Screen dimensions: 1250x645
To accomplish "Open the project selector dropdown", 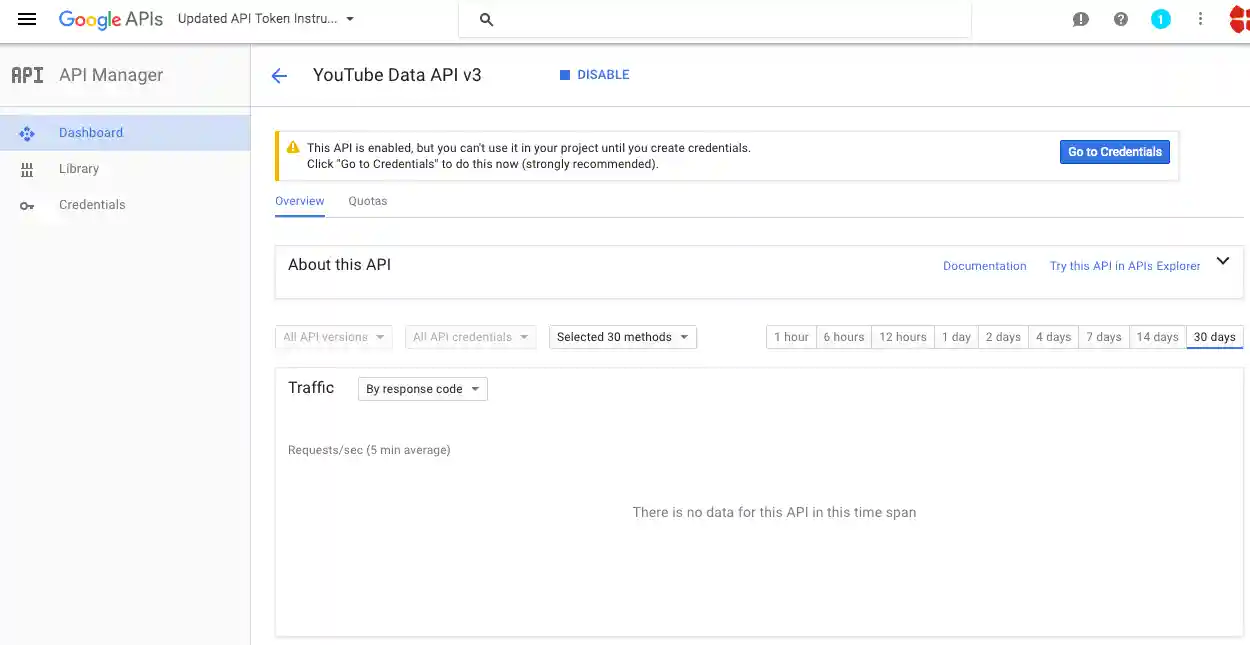I will tap(266, 19).
